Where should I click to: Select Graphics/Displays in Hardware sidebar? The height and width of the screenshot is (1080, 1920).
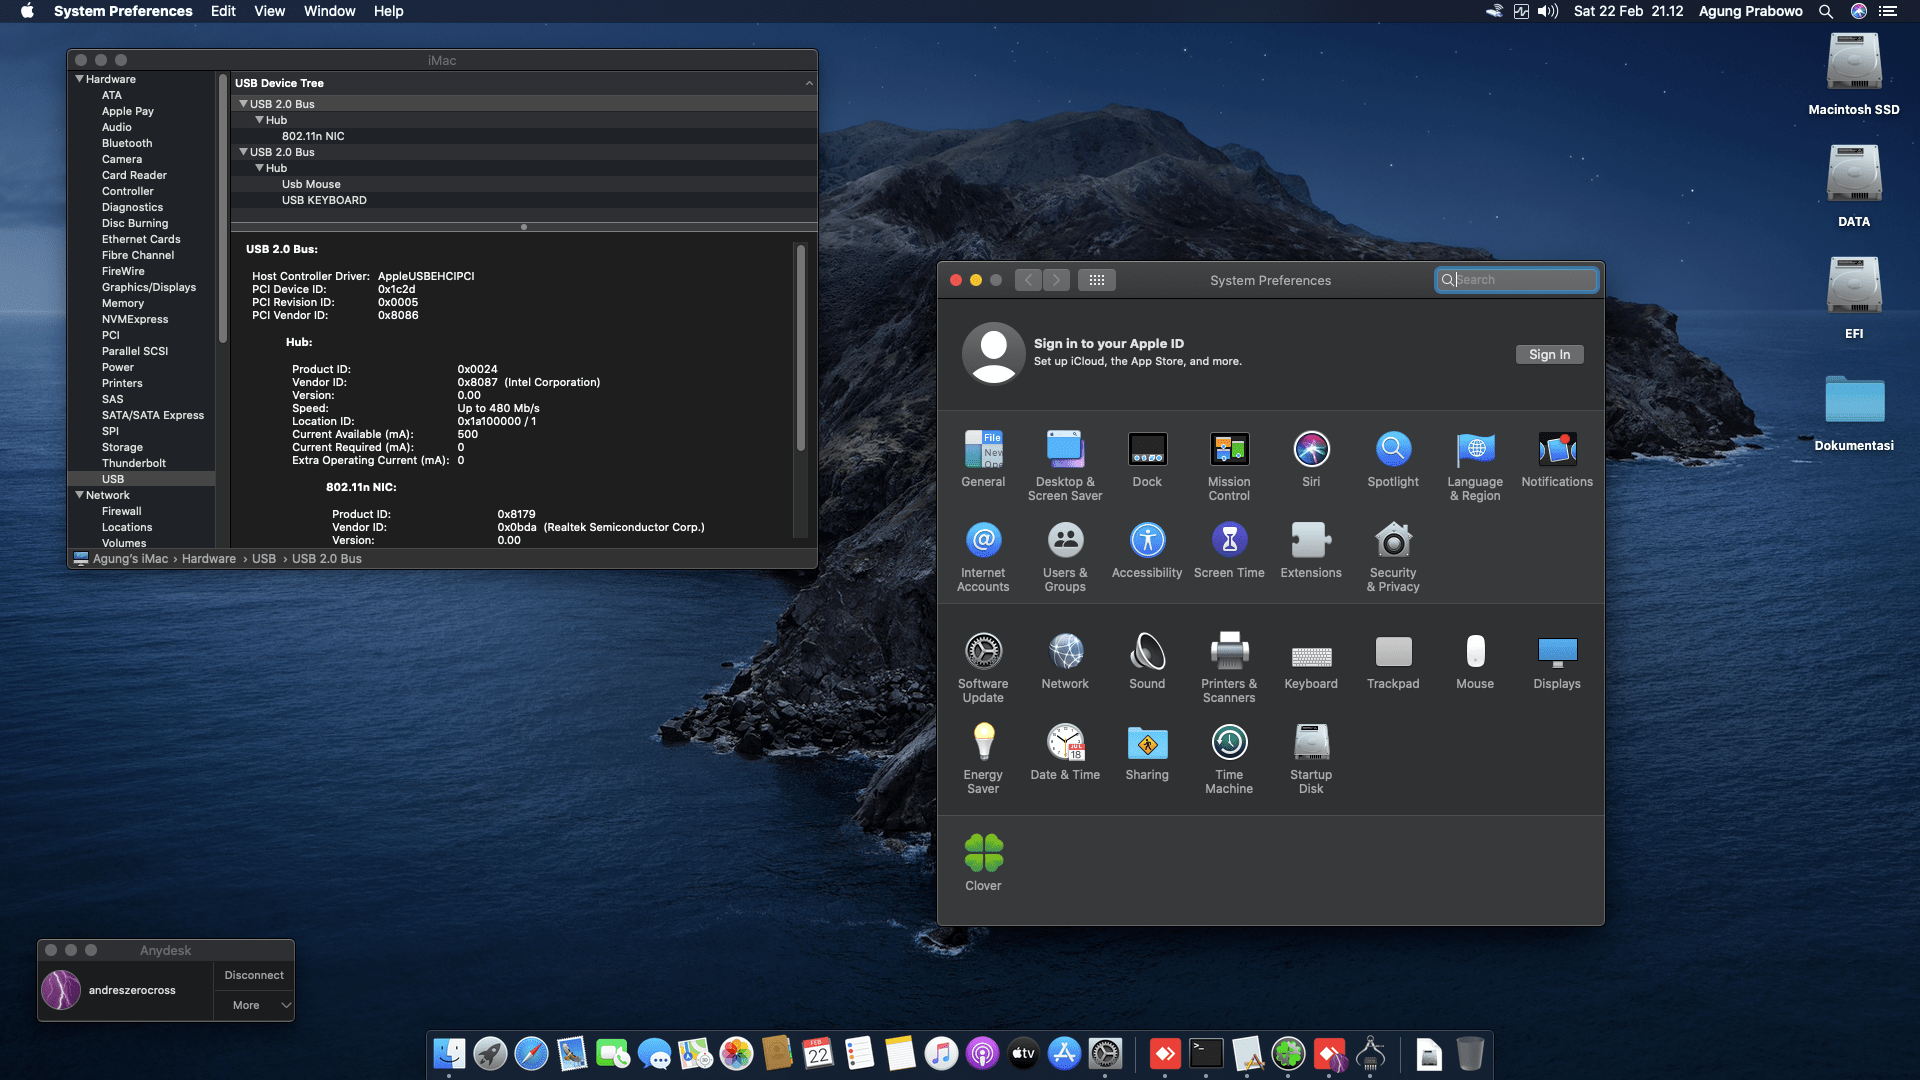coord(149,287)
